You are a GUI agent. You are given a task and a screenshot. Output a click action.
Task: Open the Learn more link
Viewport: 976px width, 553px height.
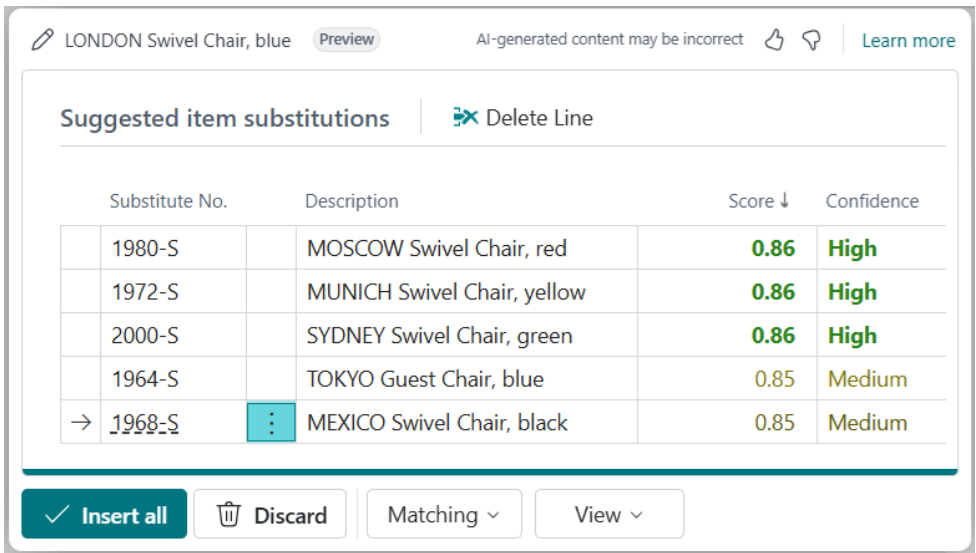click(908, 40)
